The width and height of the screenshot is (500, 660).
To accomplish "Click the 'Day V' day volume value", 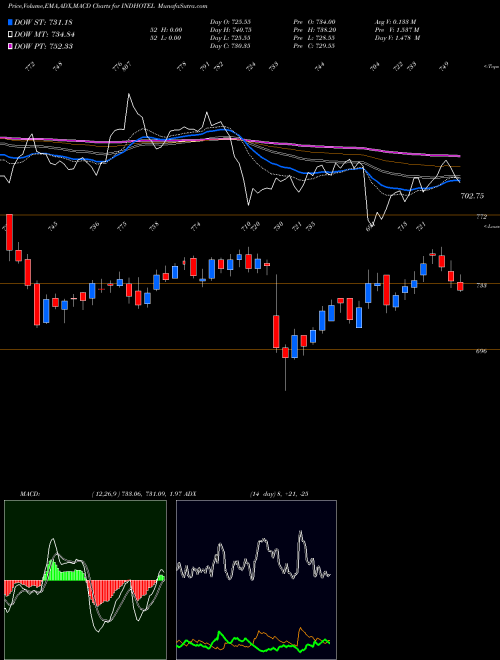I will click(x=398, y=38).
